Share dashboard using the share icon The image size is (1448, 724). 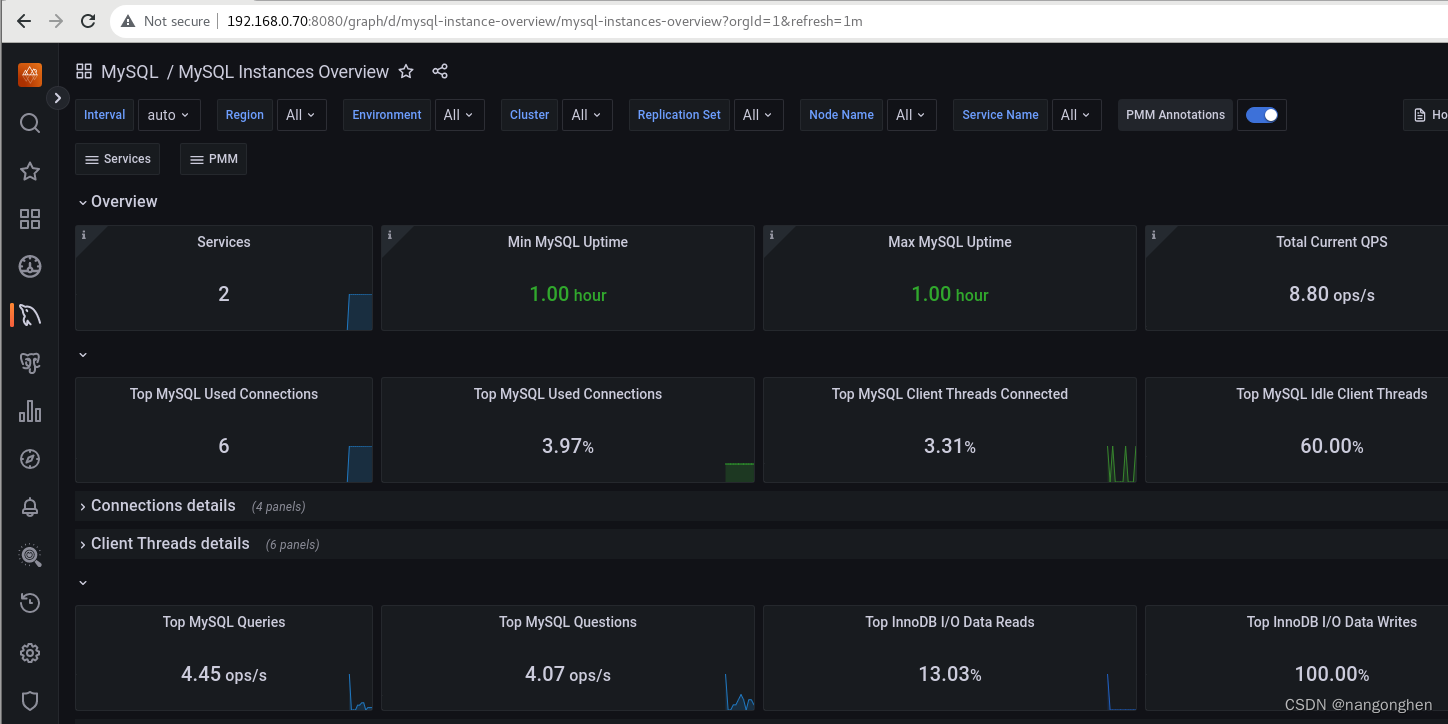(x=440, y=71)
